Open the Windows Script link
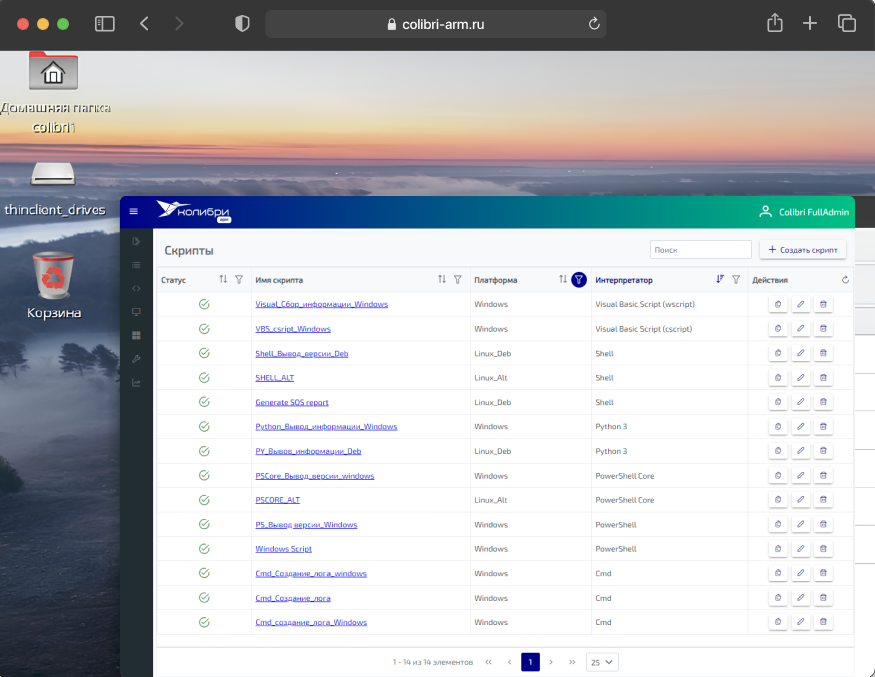This screenshot has height=677, width=875. coord(283,549)
